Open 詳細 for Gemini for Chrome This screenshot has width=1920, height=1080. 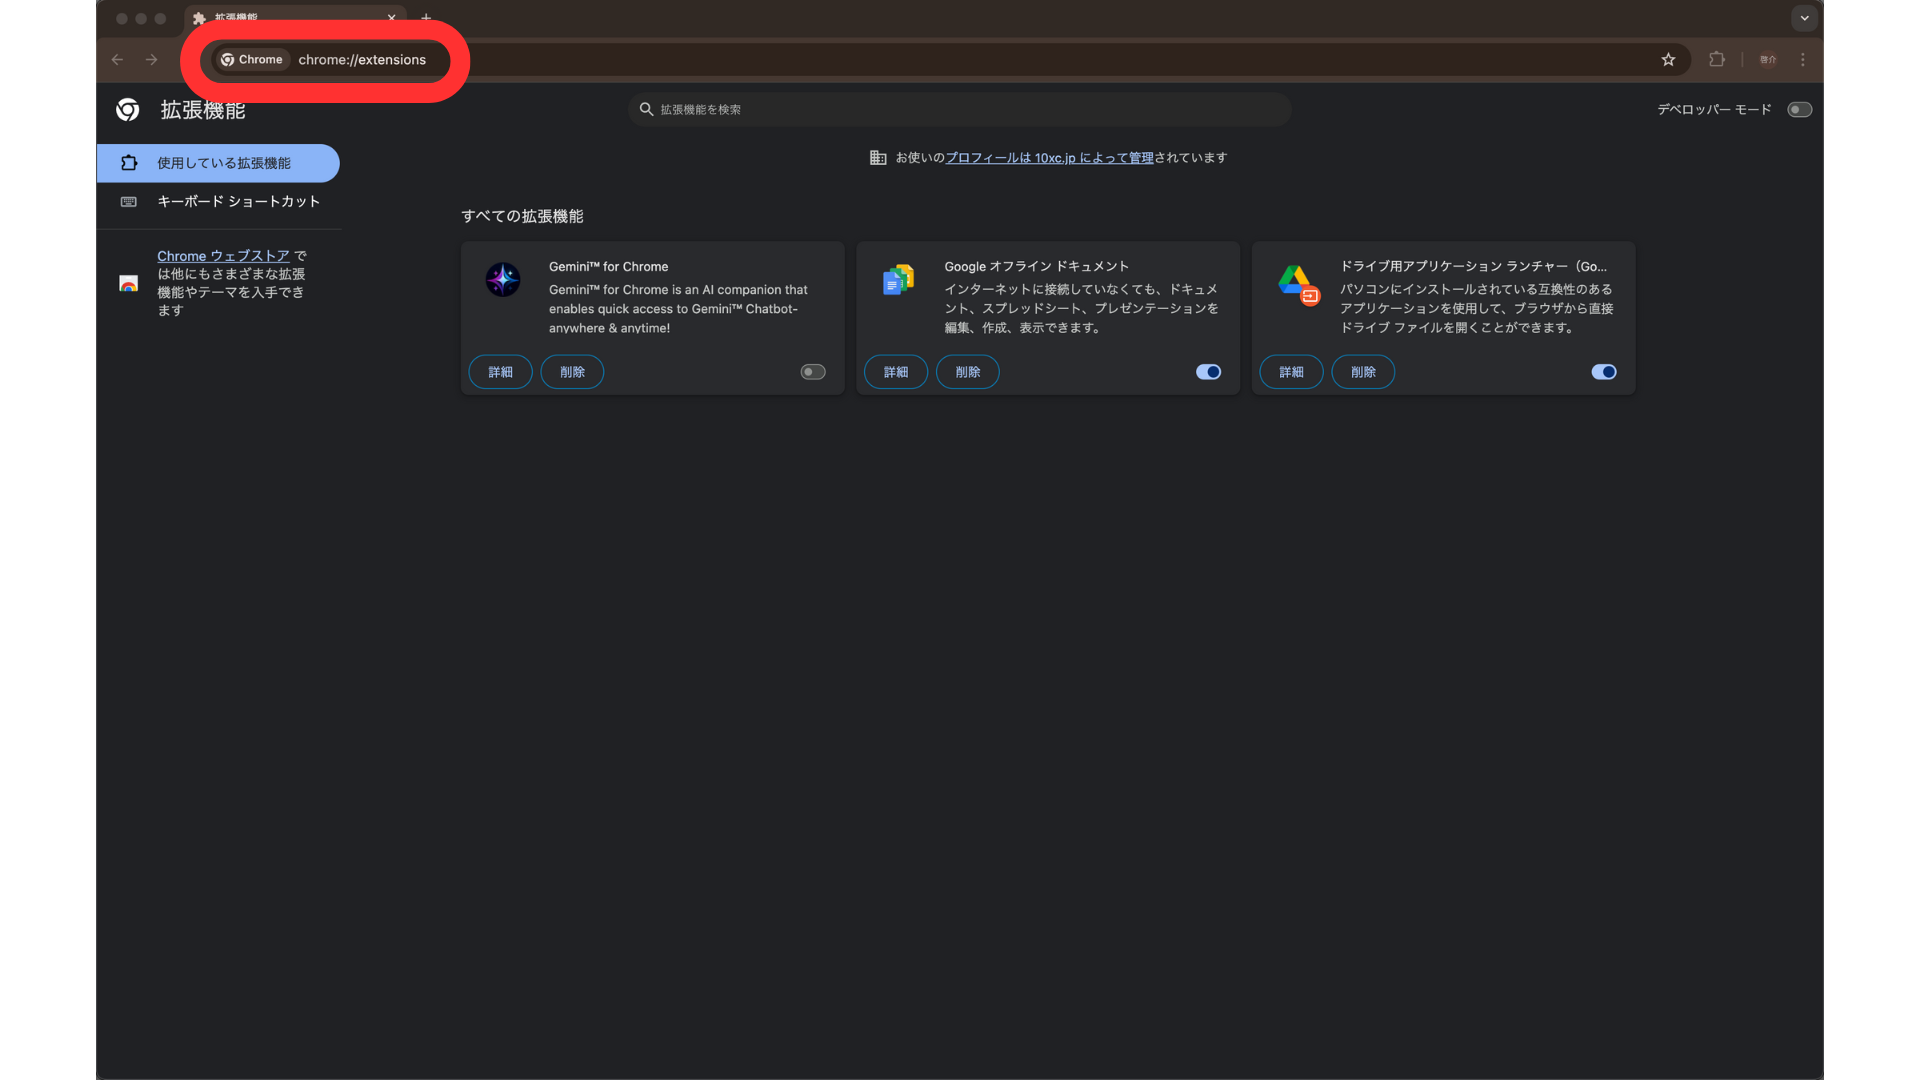pyautogui.click(x=500, y=372)
